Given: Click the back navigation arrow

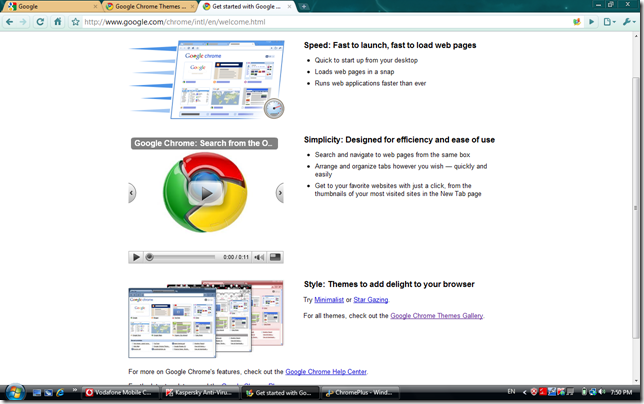Looking at the screenshot, I should click(9, 22).
